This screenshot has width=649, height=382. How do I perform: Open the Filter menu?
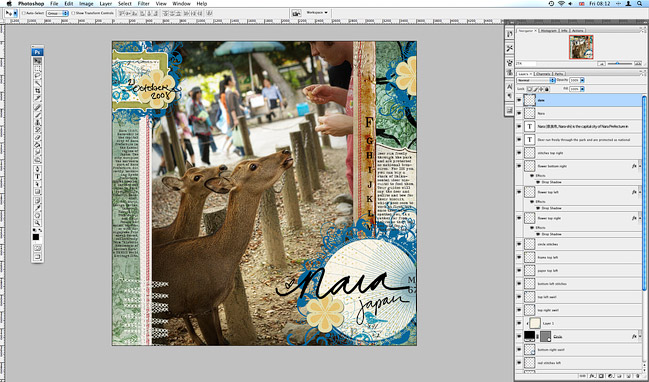pyautogui.click(x=143, y=3)
